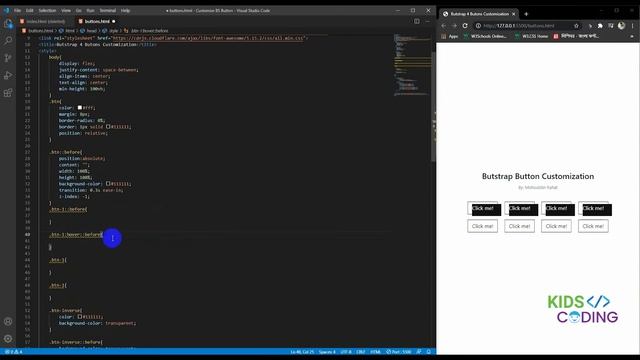Click the CRLF end-of-line status item
This screenshot has height=360, width=640.
click(361, 352)
